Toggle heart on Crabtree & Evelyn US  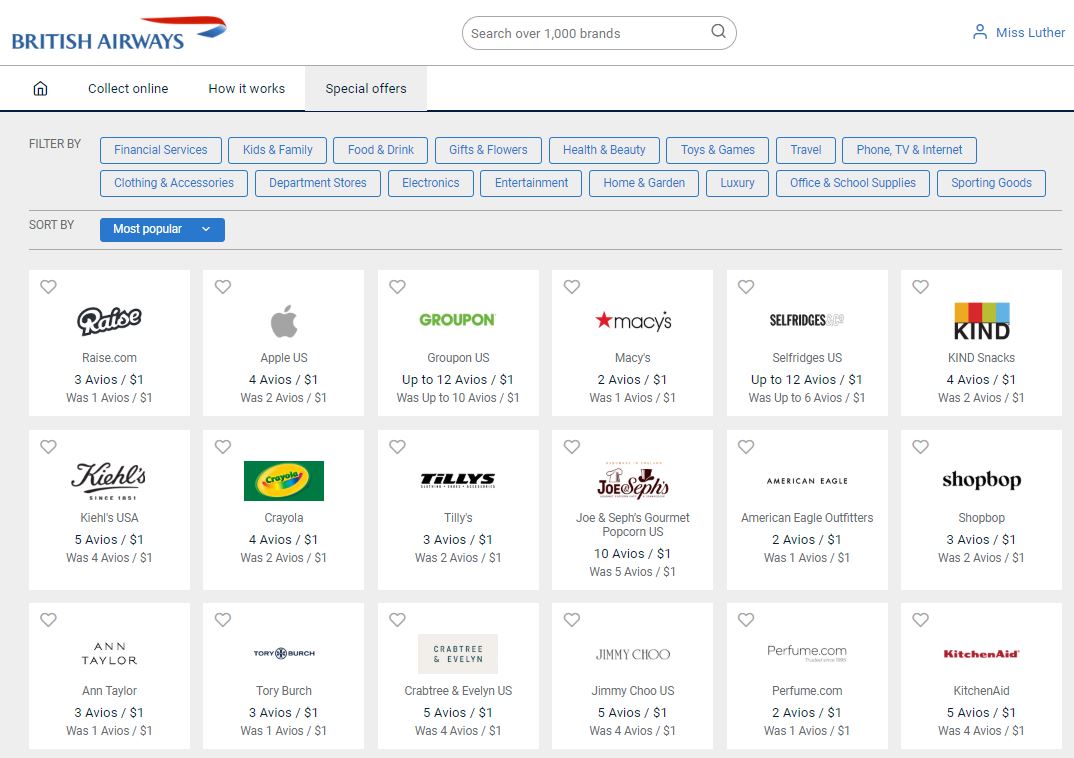[x=397, y=620]
